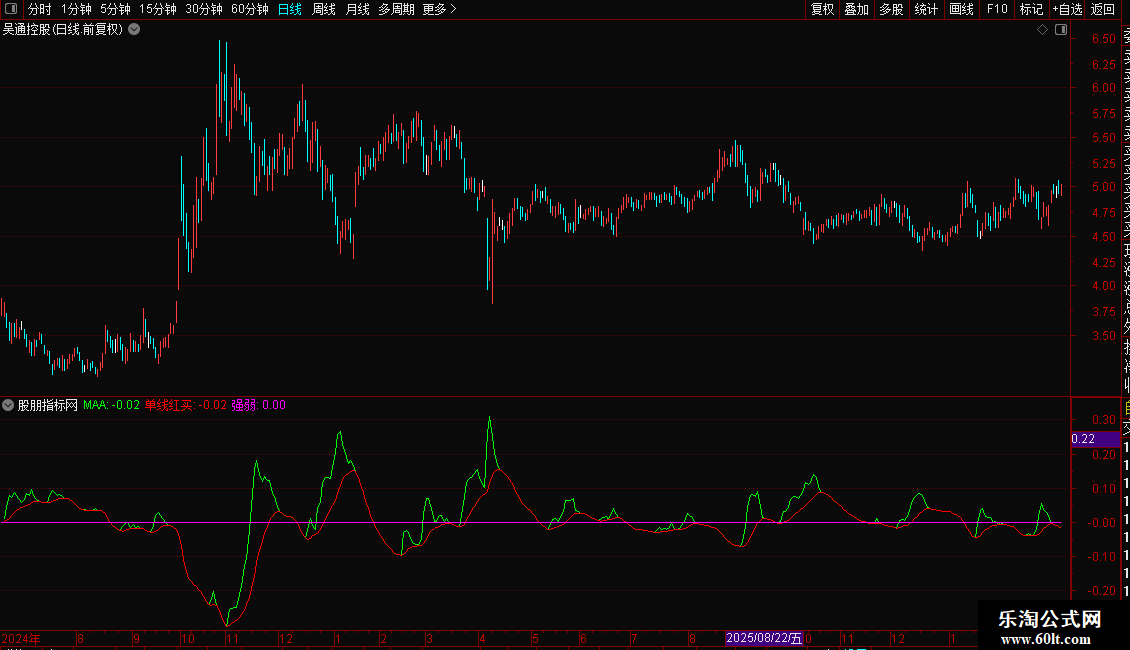Select the 60分钟 period tab

249,9
